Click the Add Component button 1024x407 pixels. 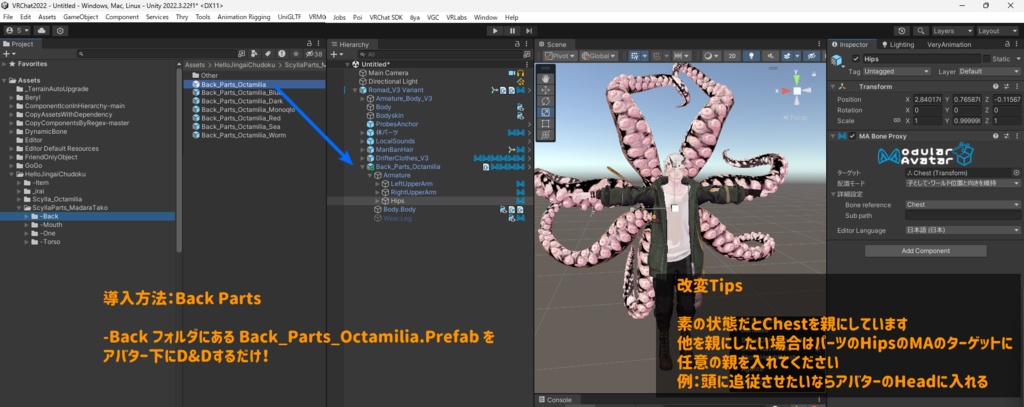pyautogui.click(x=925, y=251)
